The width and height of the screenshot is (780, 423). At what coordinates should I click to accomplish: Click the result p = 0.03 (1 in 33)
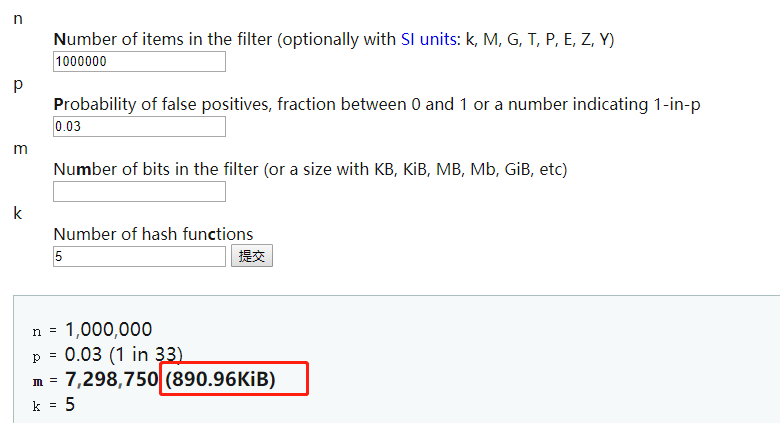coord(107,355)
